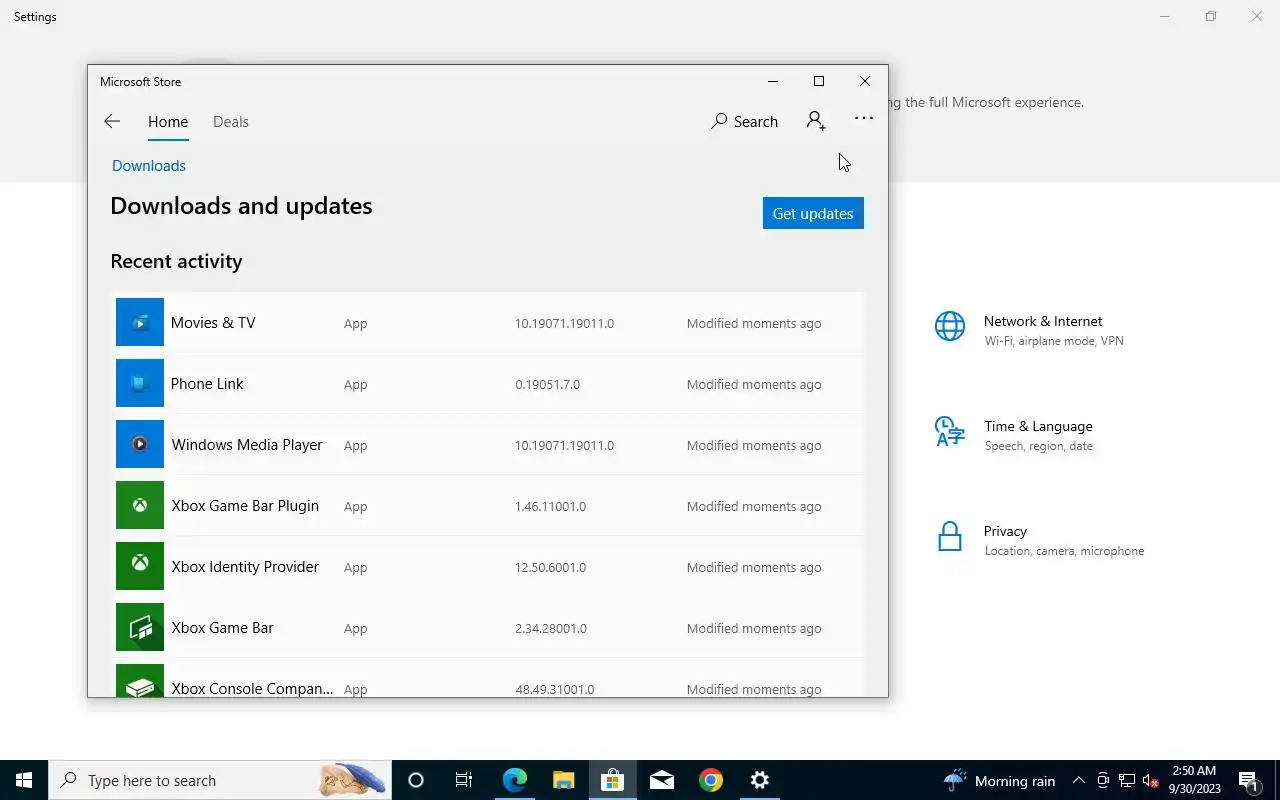Click version 1.46.11001.0 text
The image size is (1280, 800).
click(x=550, y=506)
